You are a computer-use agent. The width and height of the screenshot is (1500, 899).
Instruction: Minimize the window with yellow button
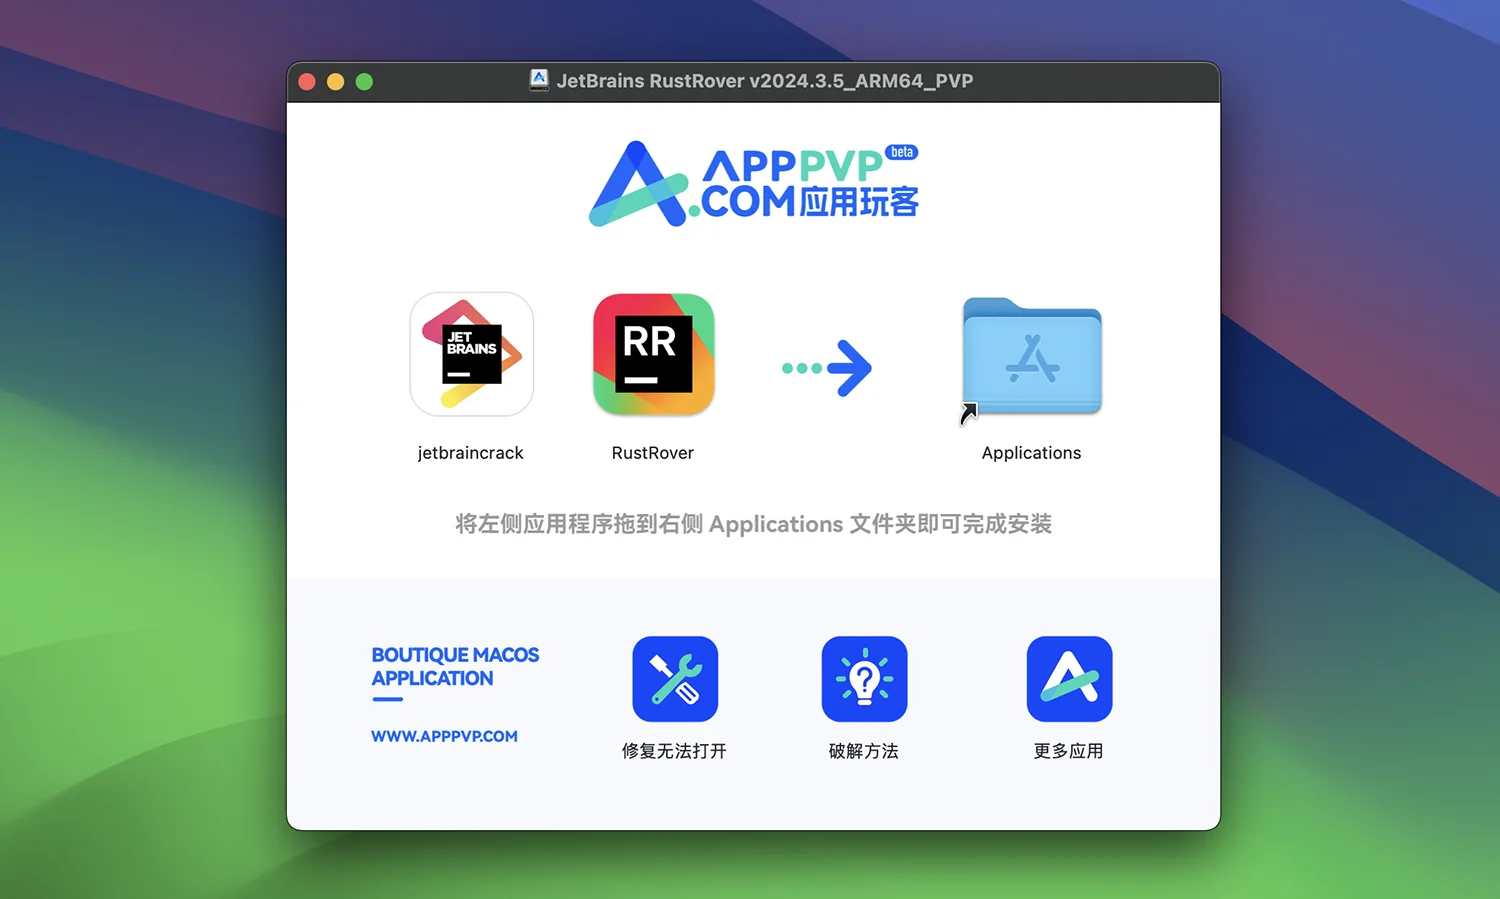coord(336,82)
